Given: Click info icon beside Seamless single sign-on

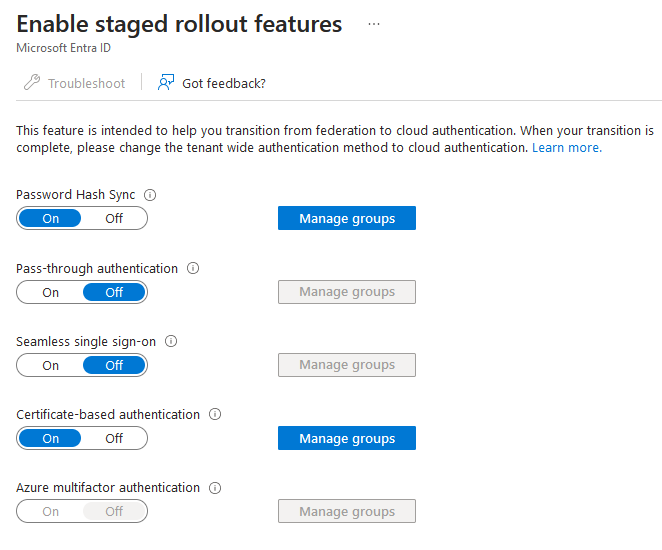Looking at the screenshot, I should click(171, 341).
